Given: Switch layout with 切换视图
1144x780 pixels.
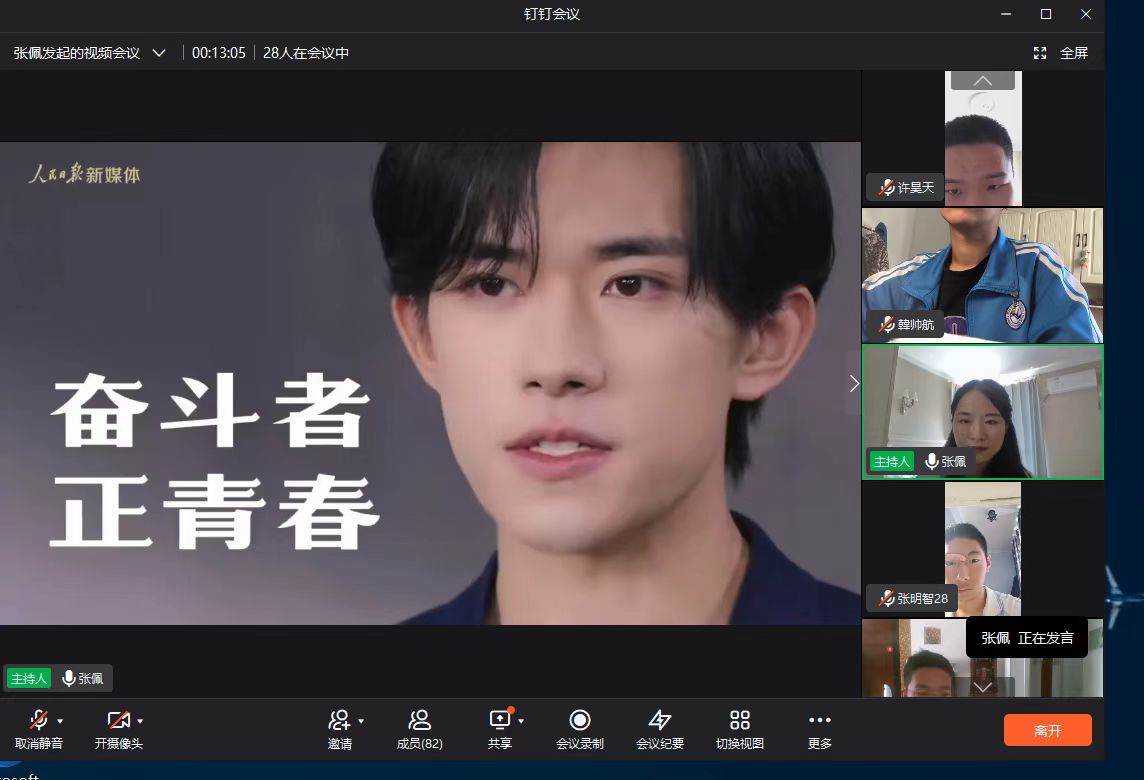Looking at the screenshot, I should 740,729.
